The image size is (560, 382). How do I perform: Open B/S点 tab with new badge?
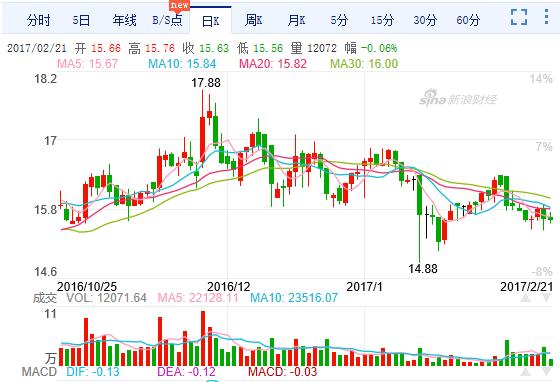click(x=167, y=20)
